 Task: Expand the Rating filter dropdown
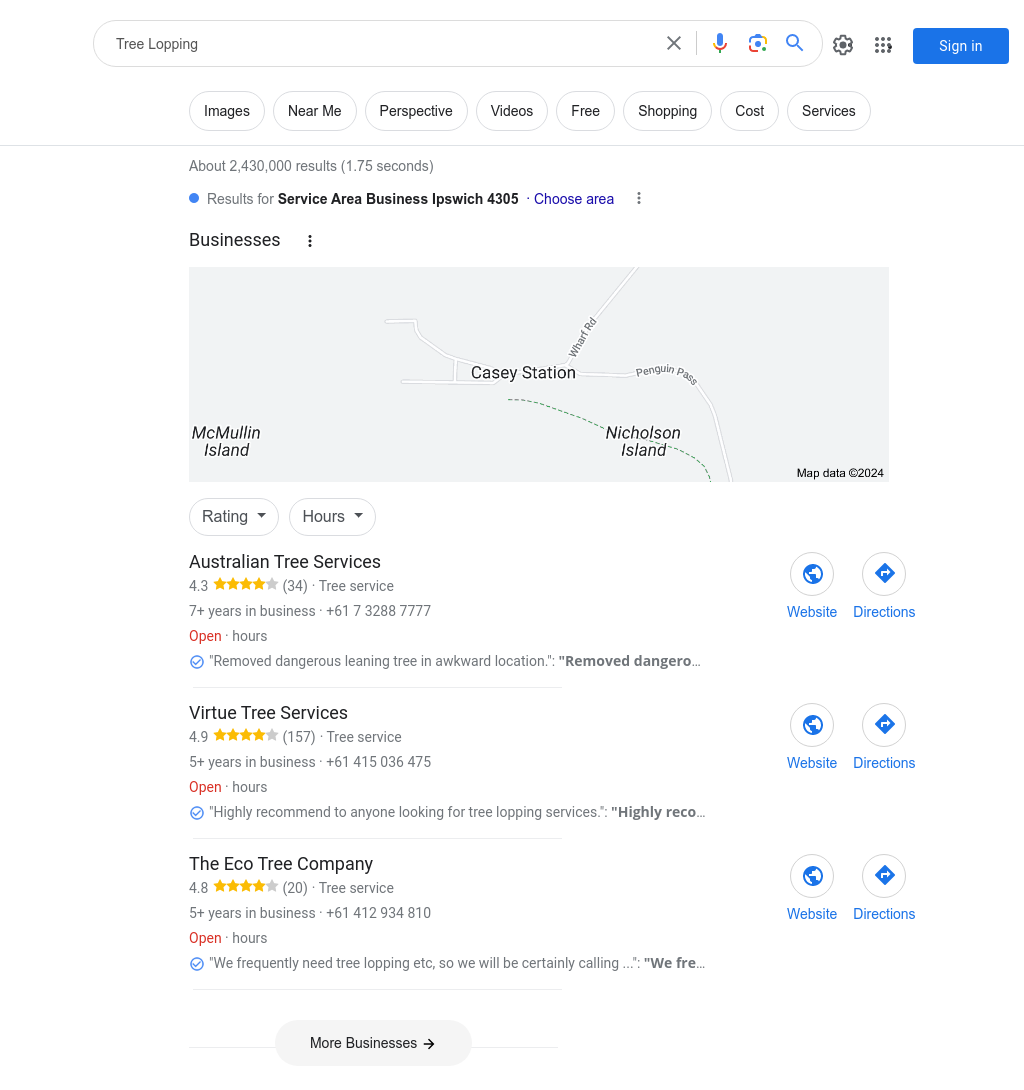234,516
